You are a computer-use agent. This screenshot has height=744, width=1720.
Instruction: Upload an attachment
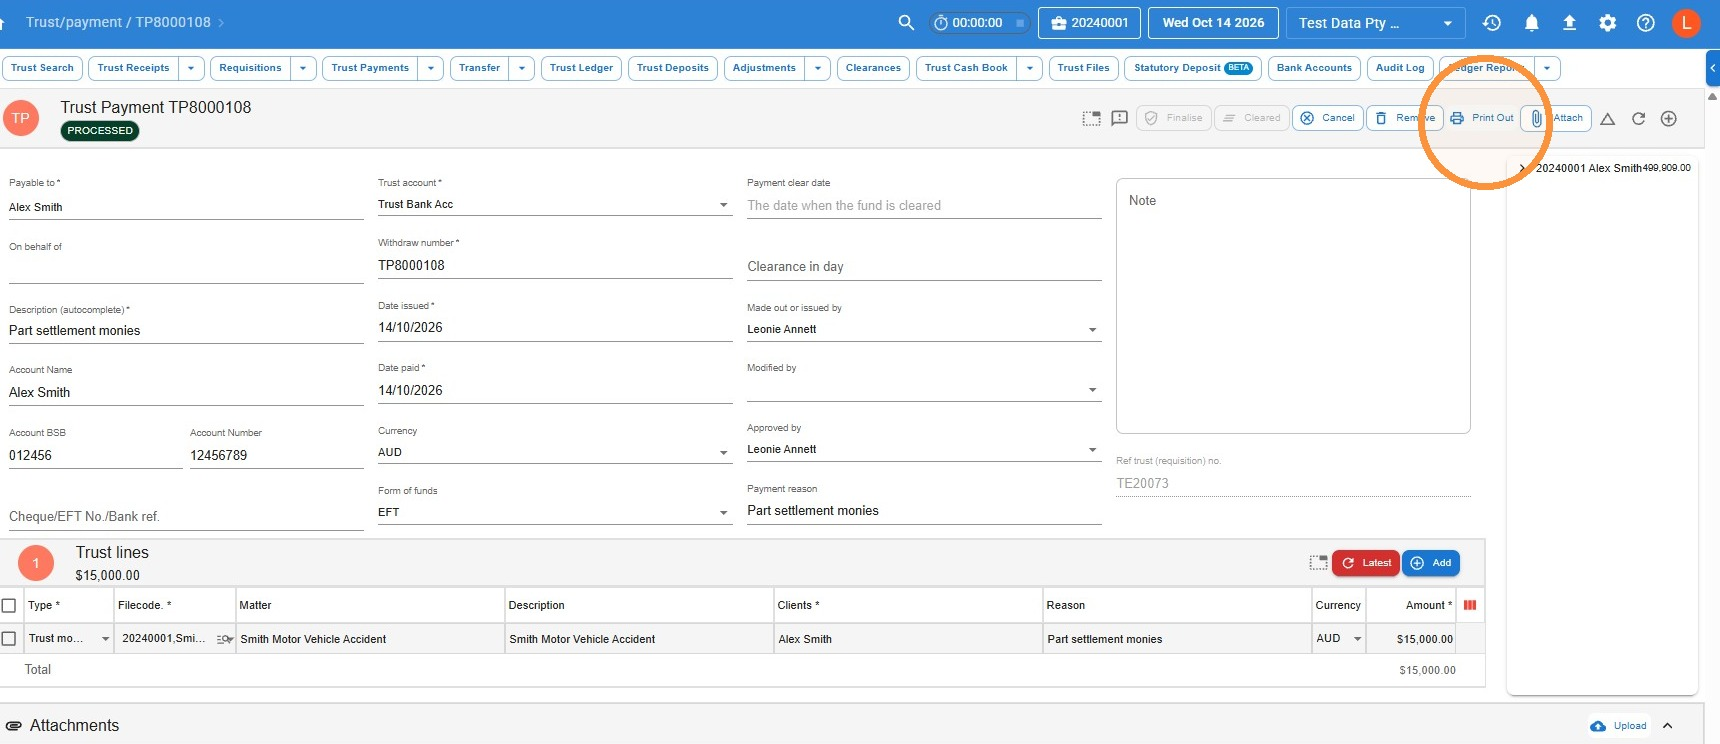pyautogui.click(x=1619, y=726)
